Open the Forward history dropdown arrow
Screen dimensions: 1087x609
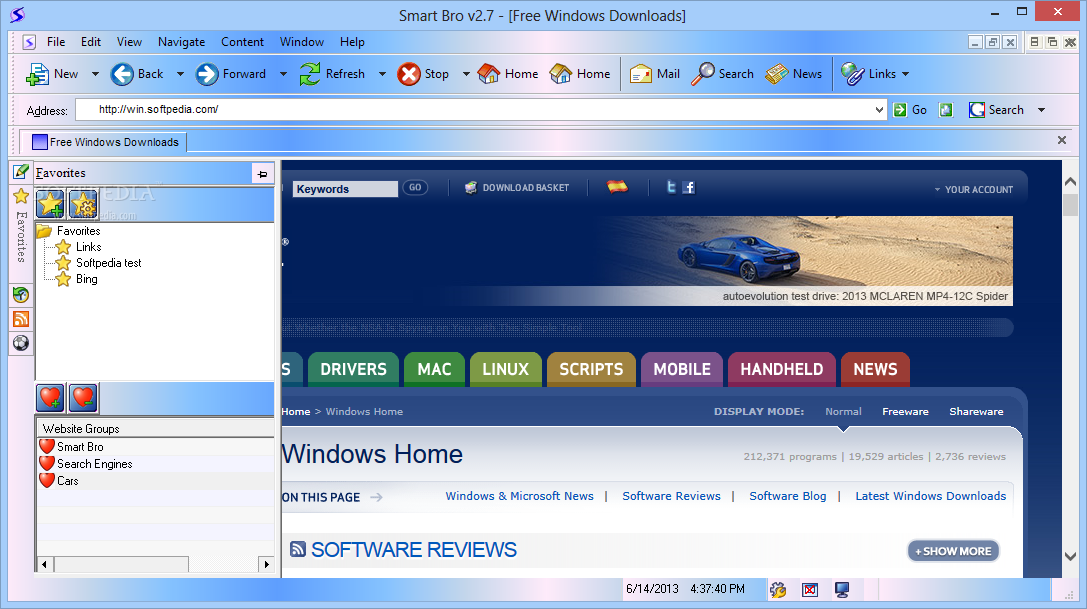point(283,74)
